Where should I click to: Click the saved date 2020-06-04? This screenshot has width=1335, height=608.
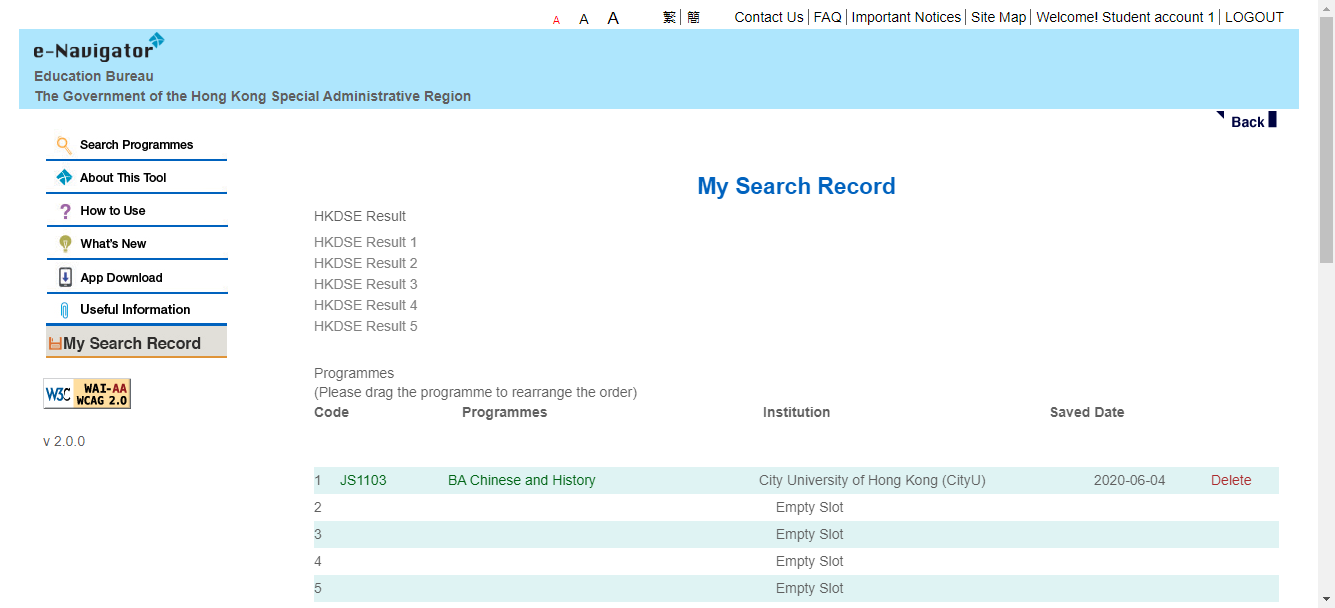click(1129, 480)
